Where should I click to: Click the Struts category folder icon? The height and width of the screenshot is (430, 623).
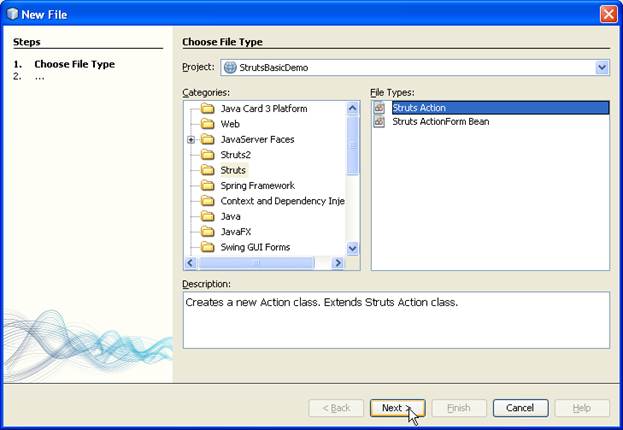tap(207, 170)
